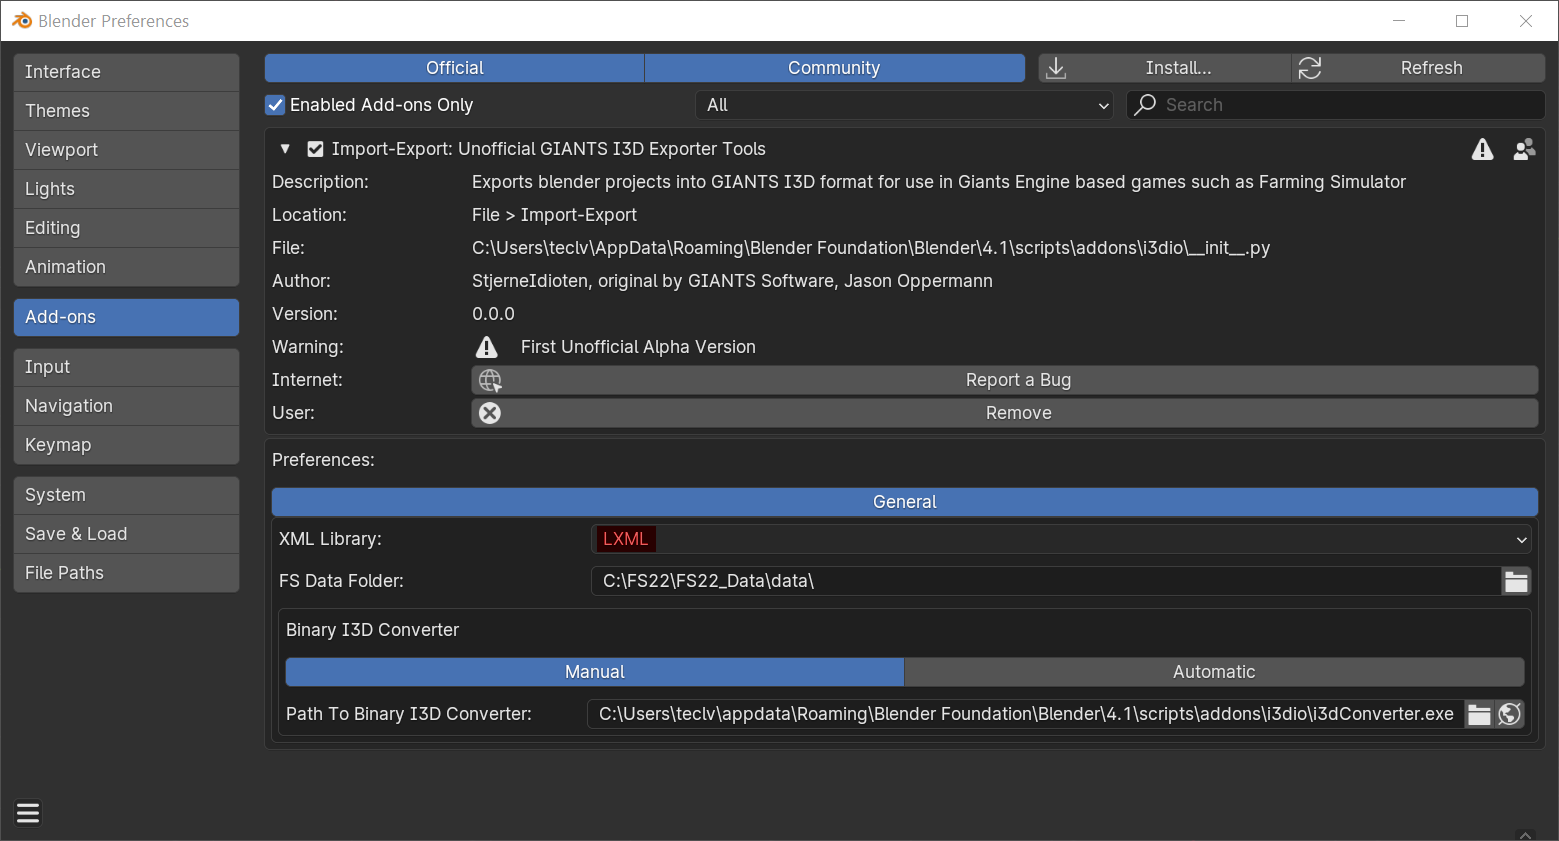This screenshot has height=841, width=1559.
Task: Toggle the Official add-ons filter
Action: pos(455,68)
